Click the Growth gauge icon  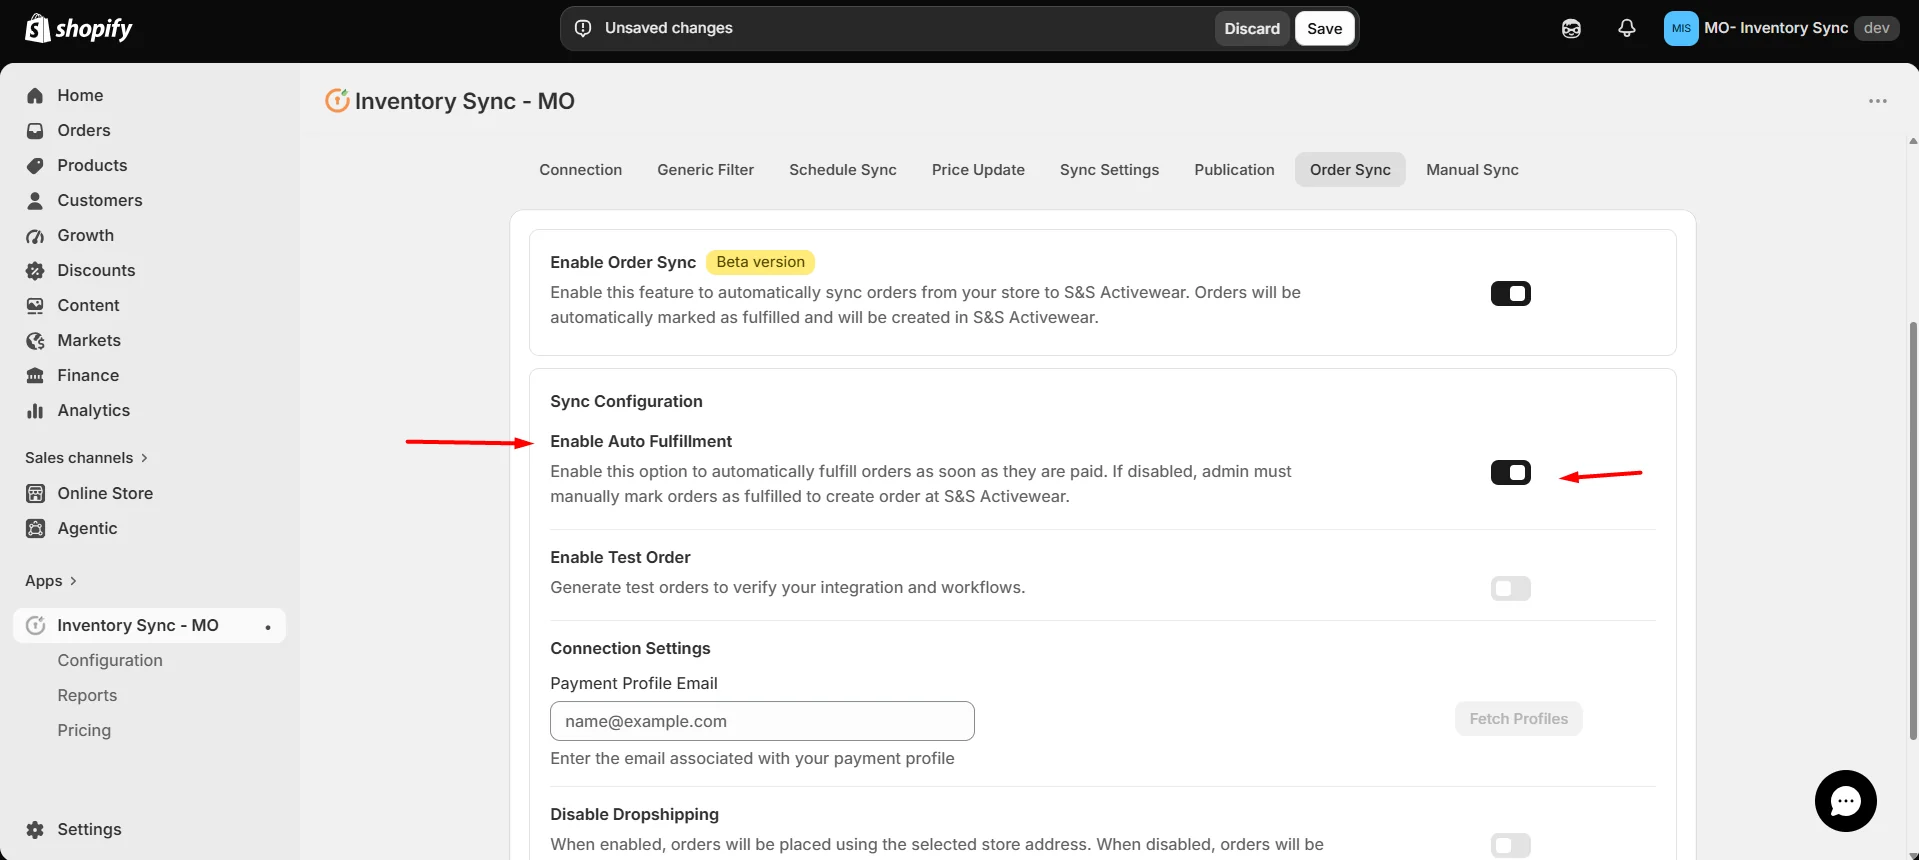coord(35,236)
